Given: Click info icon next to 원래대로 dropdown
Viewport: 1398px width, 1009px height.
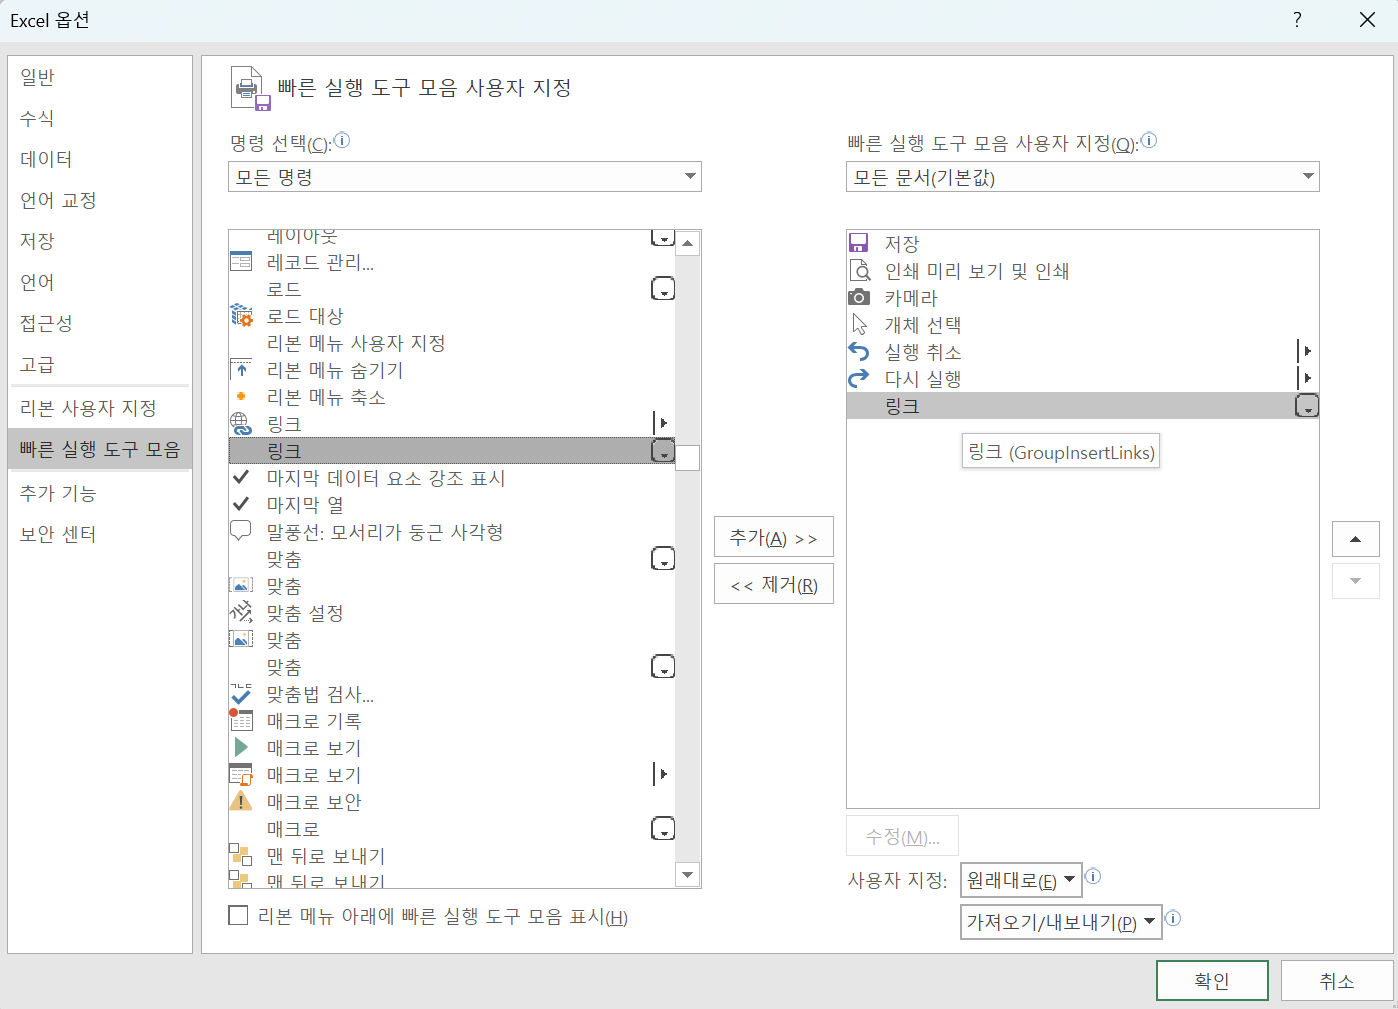Looking at the screenshot, I should coord(1093,876).
